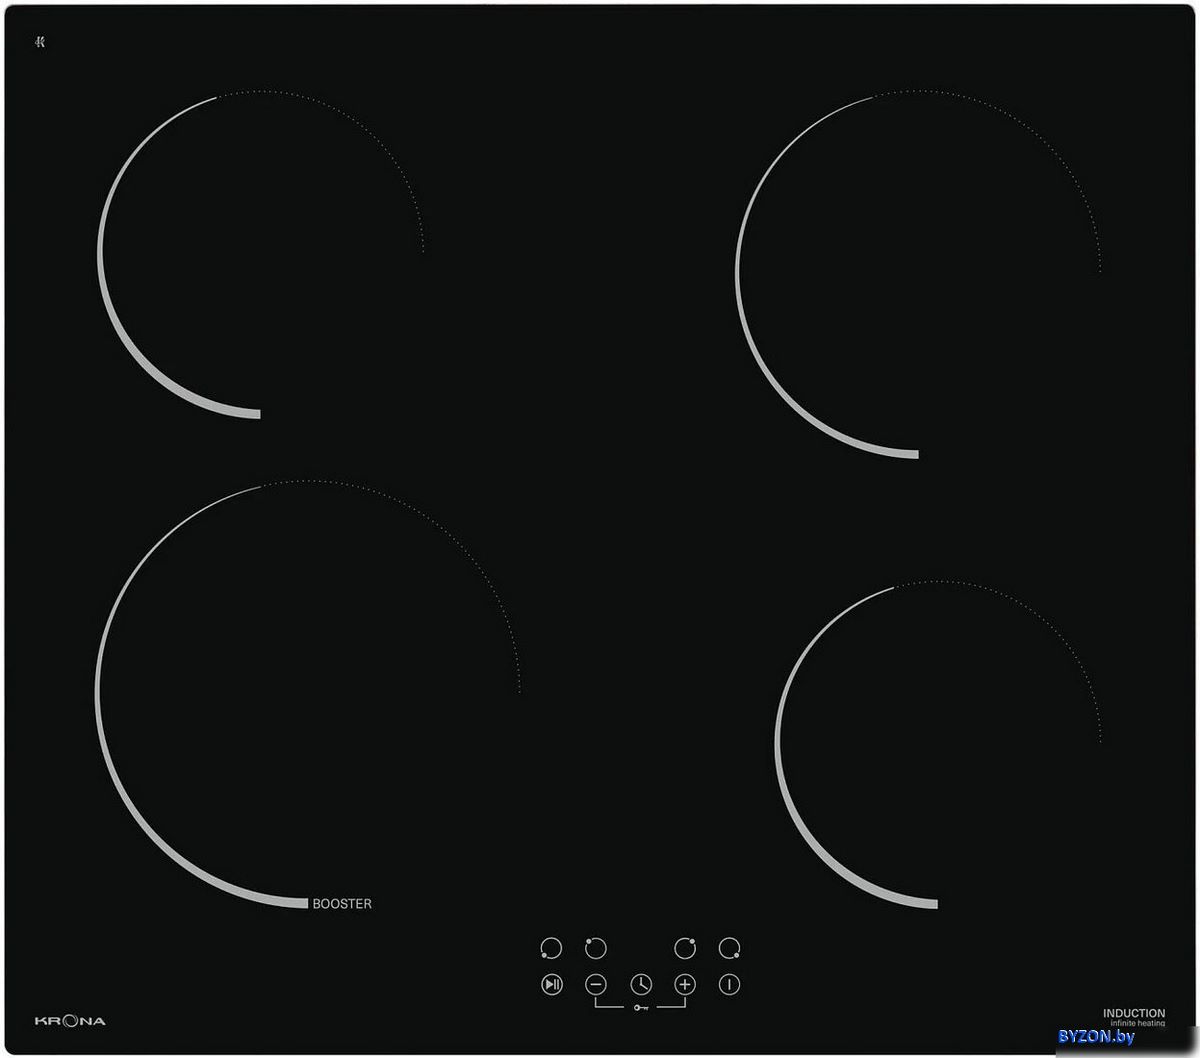Click the 'infinite heating' subtitle text
Image resolution: width=1200 pixels, height=1058 pixels.
[1137, 1025]
